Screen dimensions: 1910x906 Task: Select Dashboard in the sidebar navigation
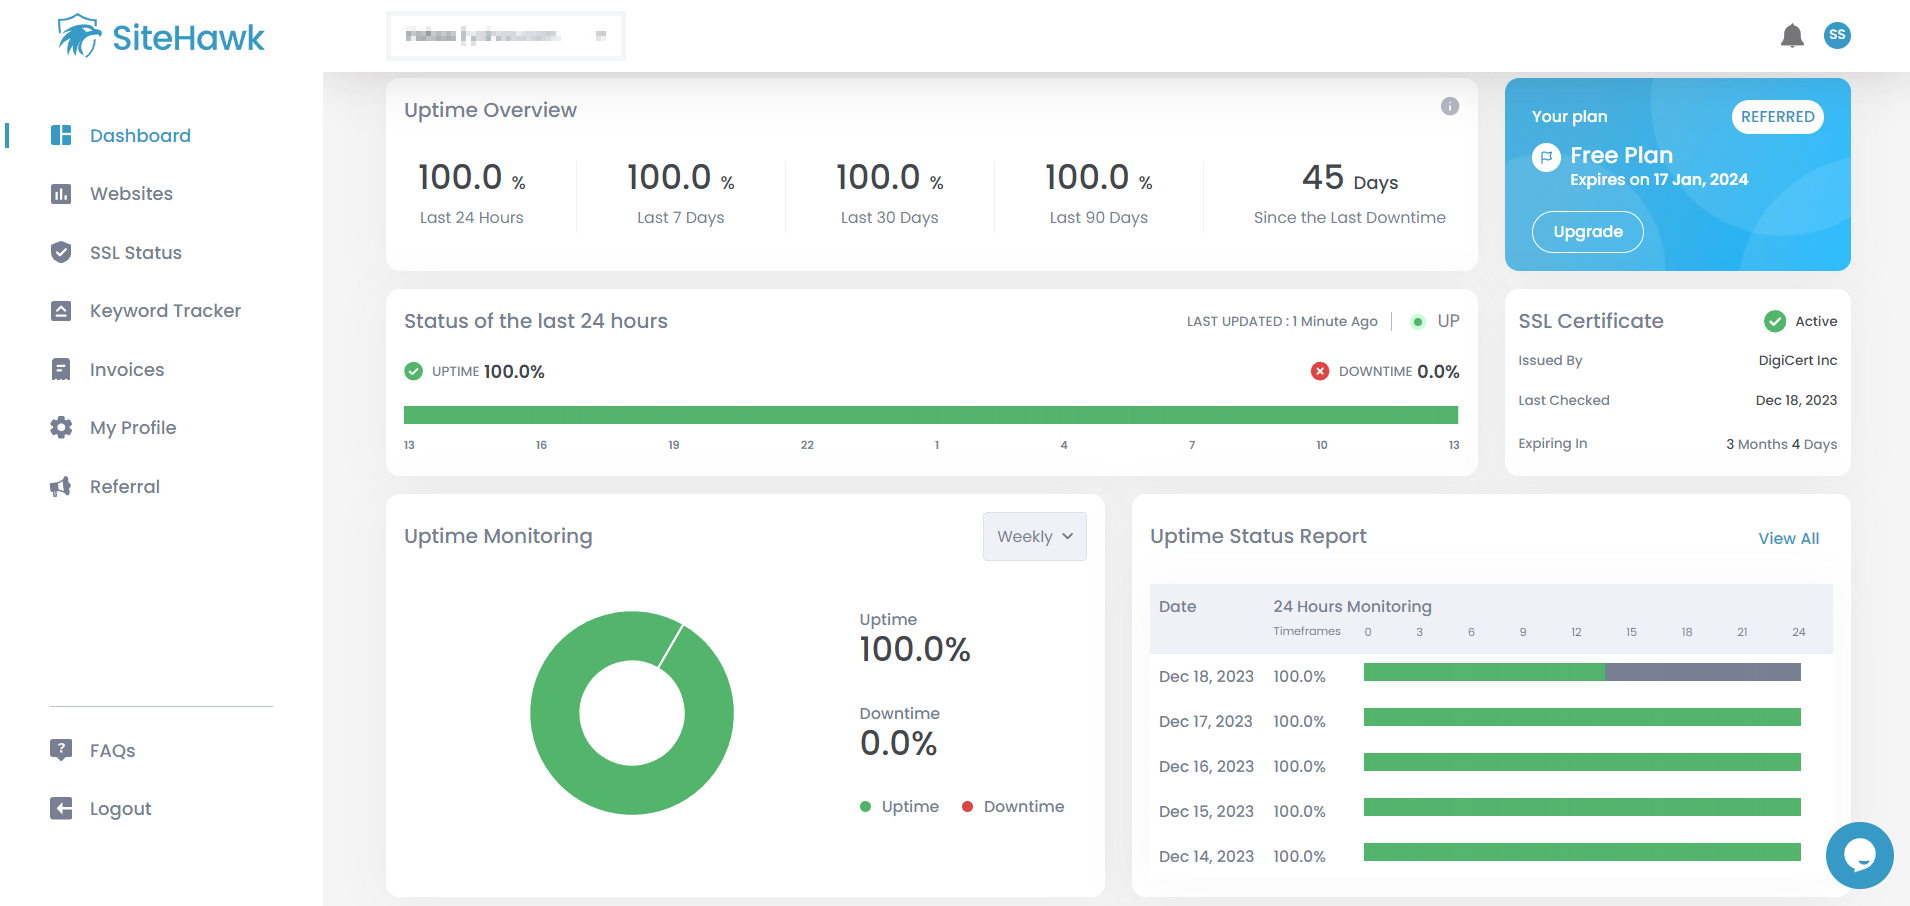coord(140,135)
